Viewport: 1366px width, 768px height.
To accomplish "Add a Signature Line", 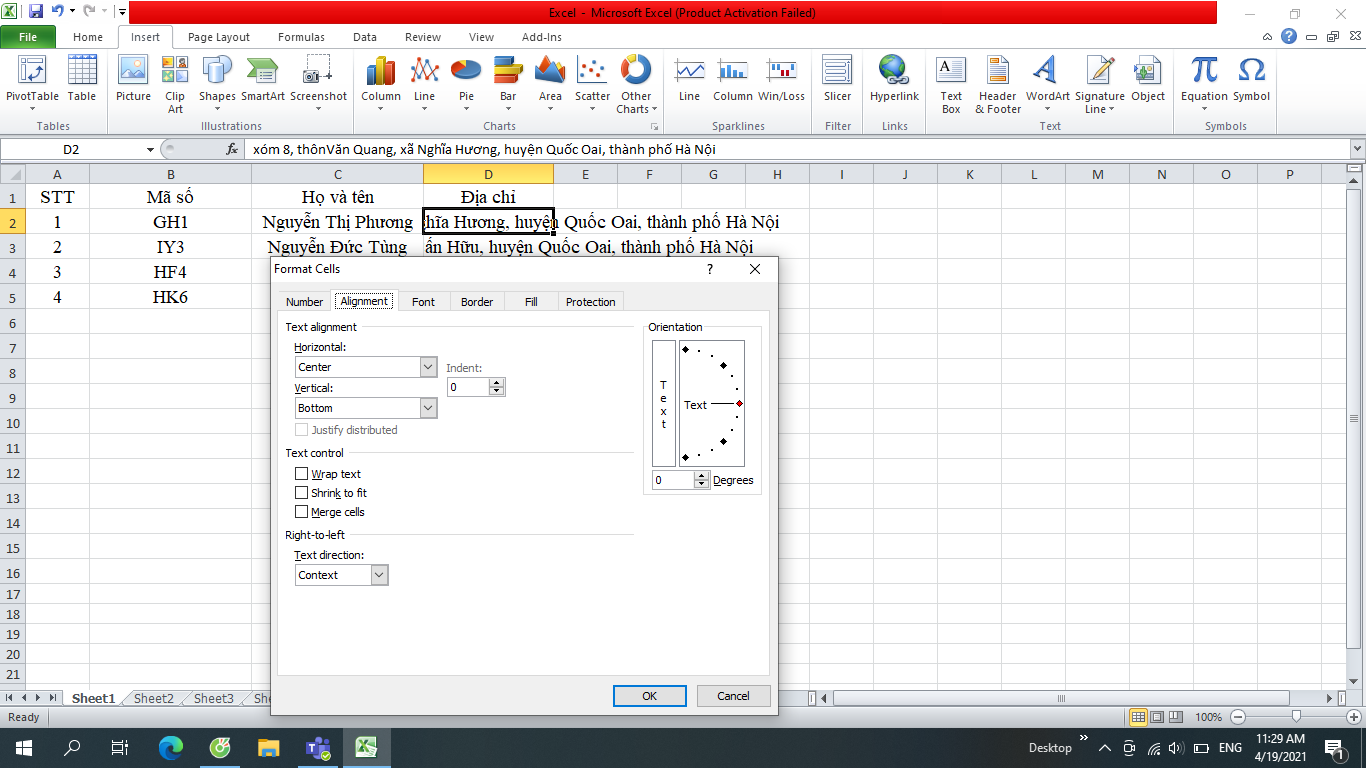I will [x=1100, y=85].
